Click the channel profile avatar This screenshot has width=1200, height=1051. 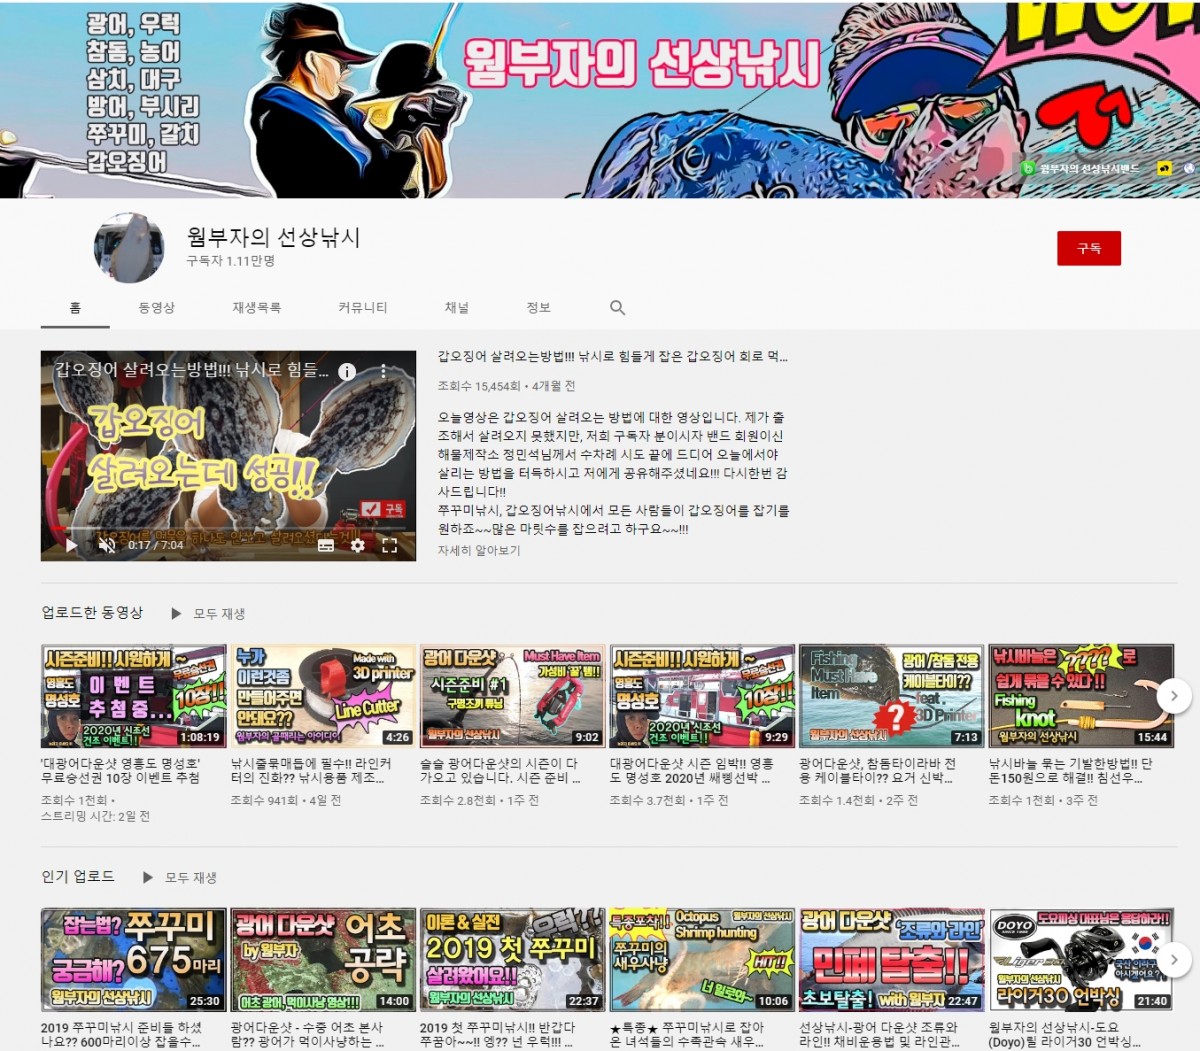129,248
